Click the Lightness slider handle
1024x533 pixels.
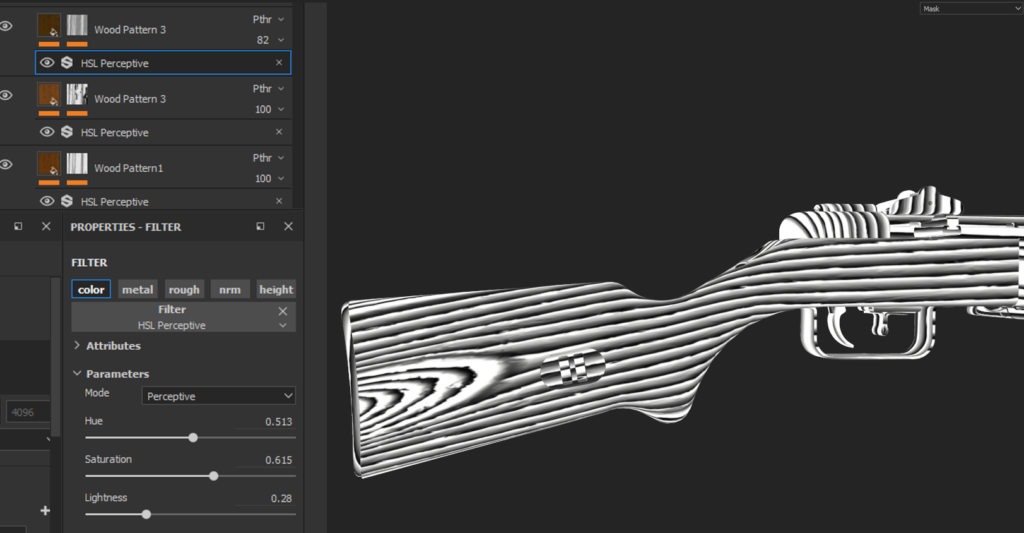[146, 515]
